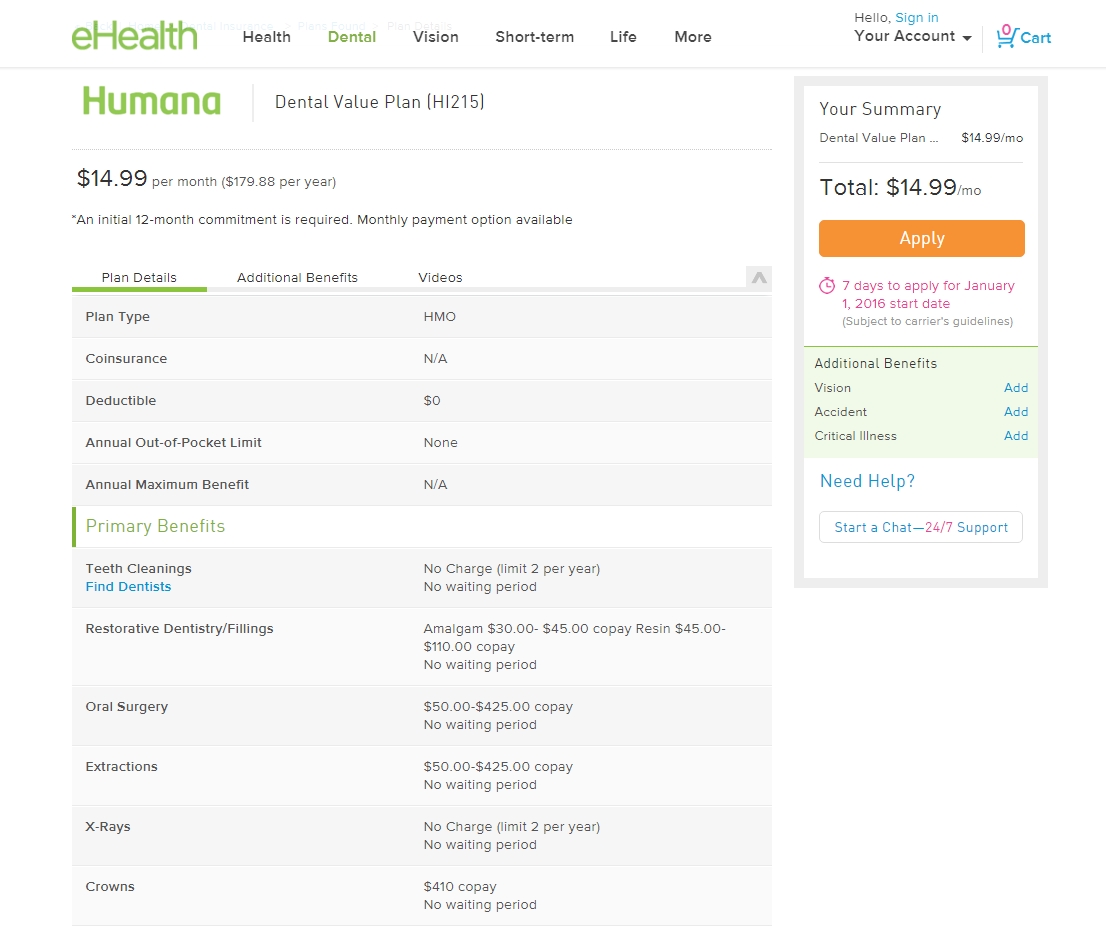Image resolution: width=1106 pixels, height=927 pixels.
Task: Click the Humana logo
Action: (152, 101)
